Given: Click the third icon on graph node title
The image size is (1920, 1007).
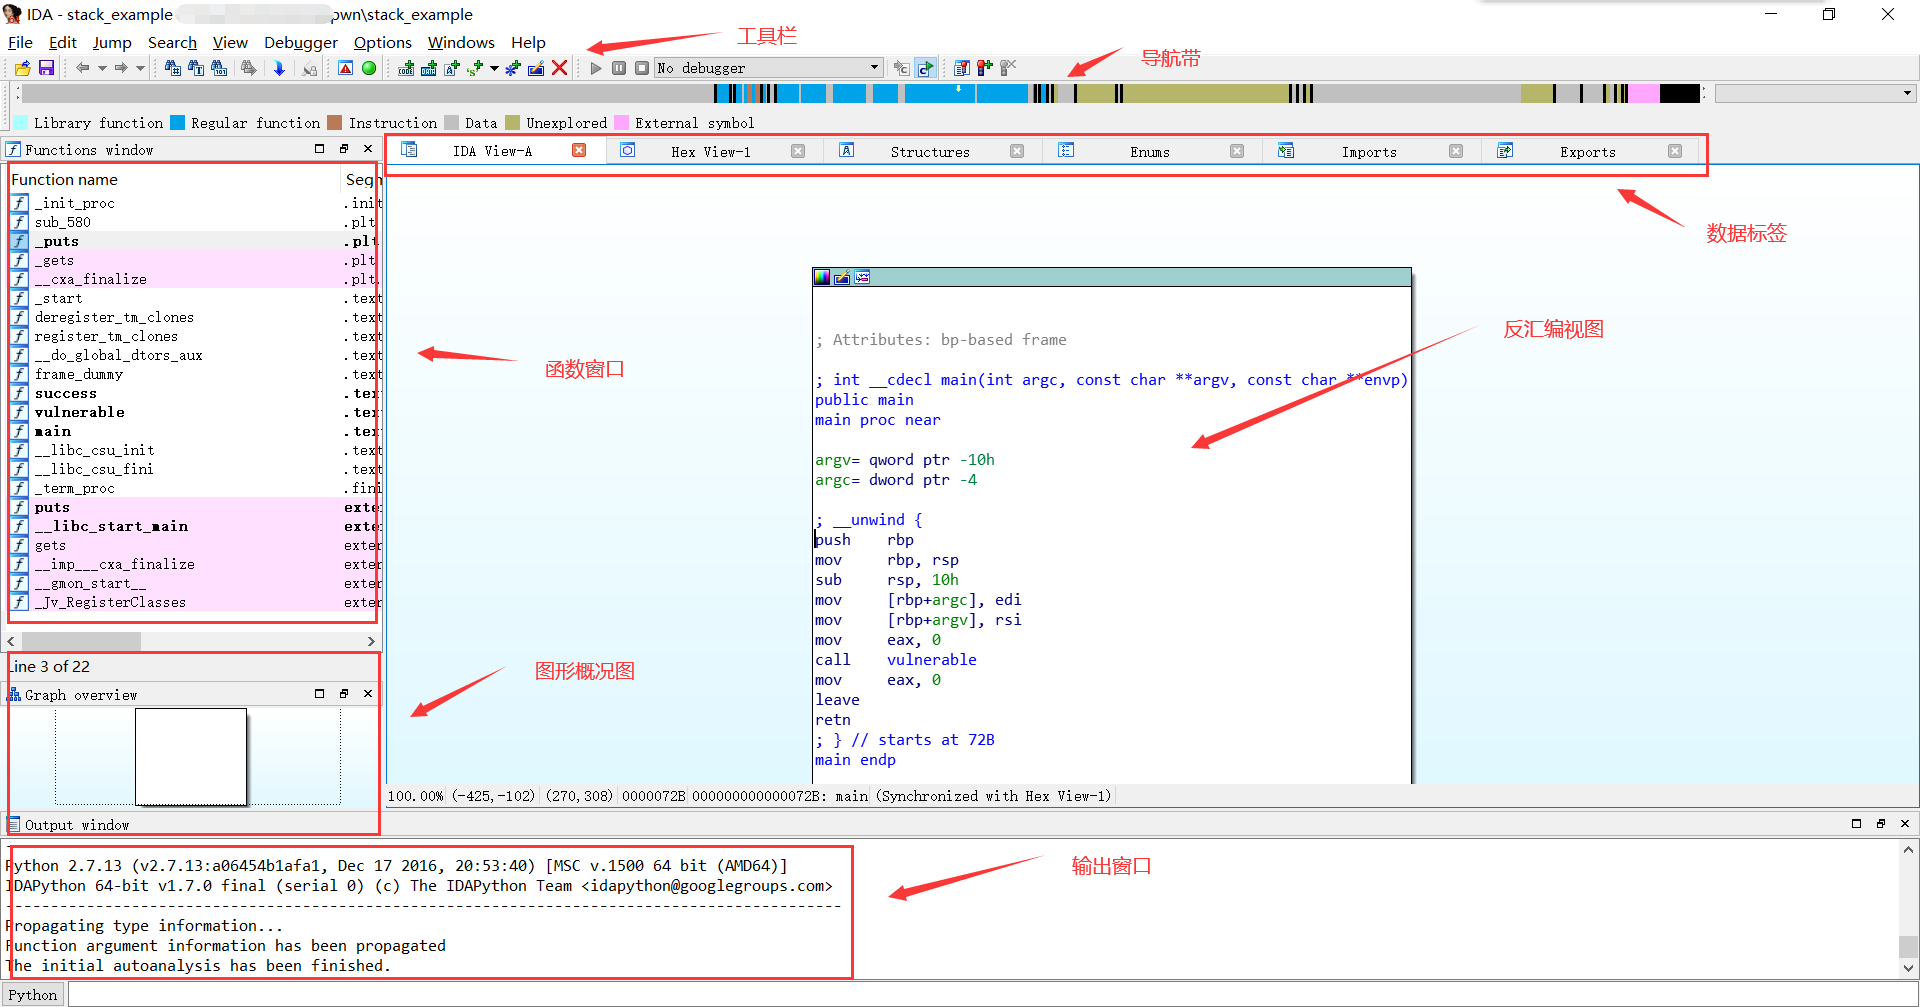Looking at the screenshot, I should click(x=862, y=277).
